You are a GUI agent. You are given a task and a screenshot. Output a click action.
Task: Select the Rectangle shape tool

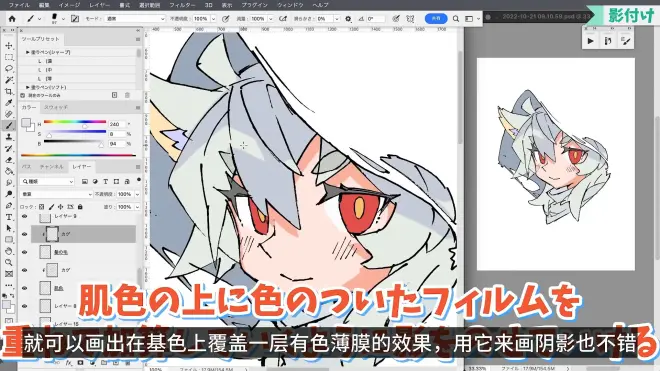9,240
